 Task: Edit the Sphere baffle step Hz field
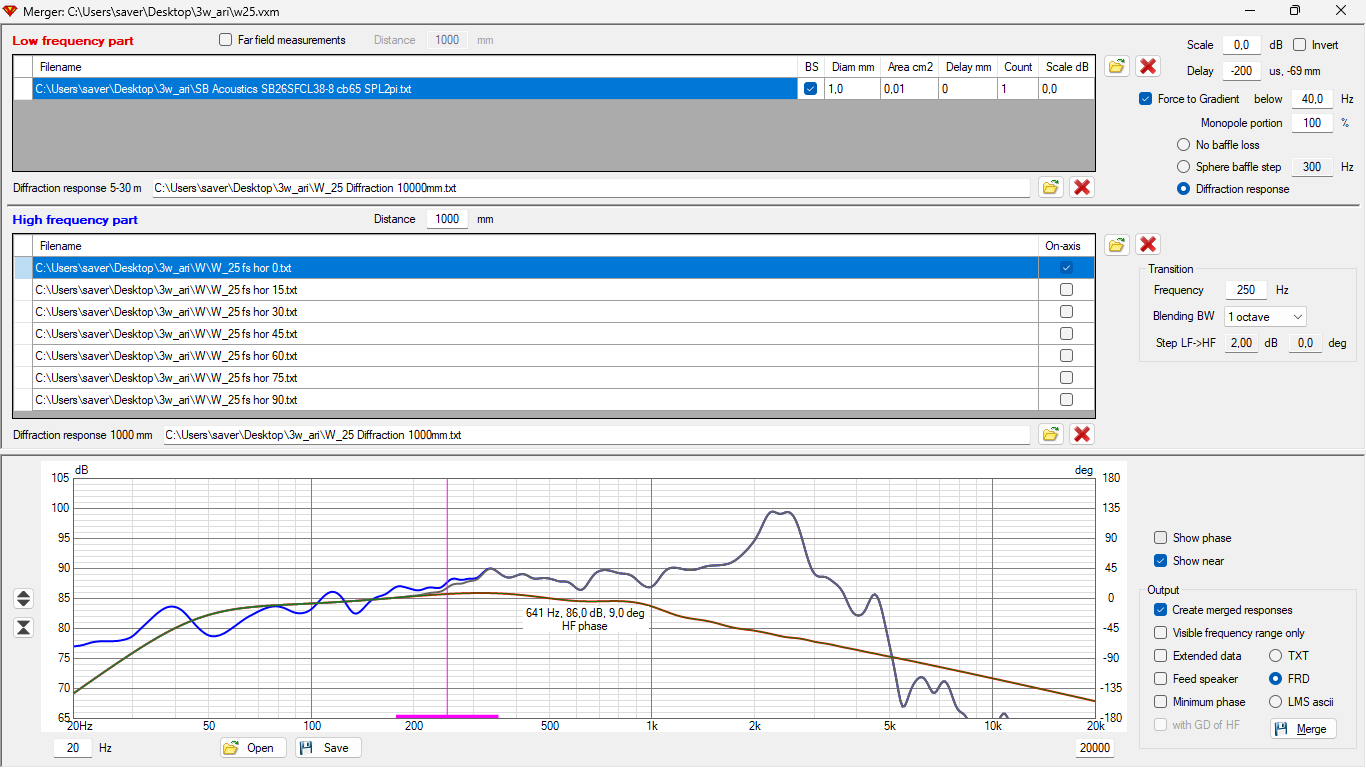[1312, 167]
